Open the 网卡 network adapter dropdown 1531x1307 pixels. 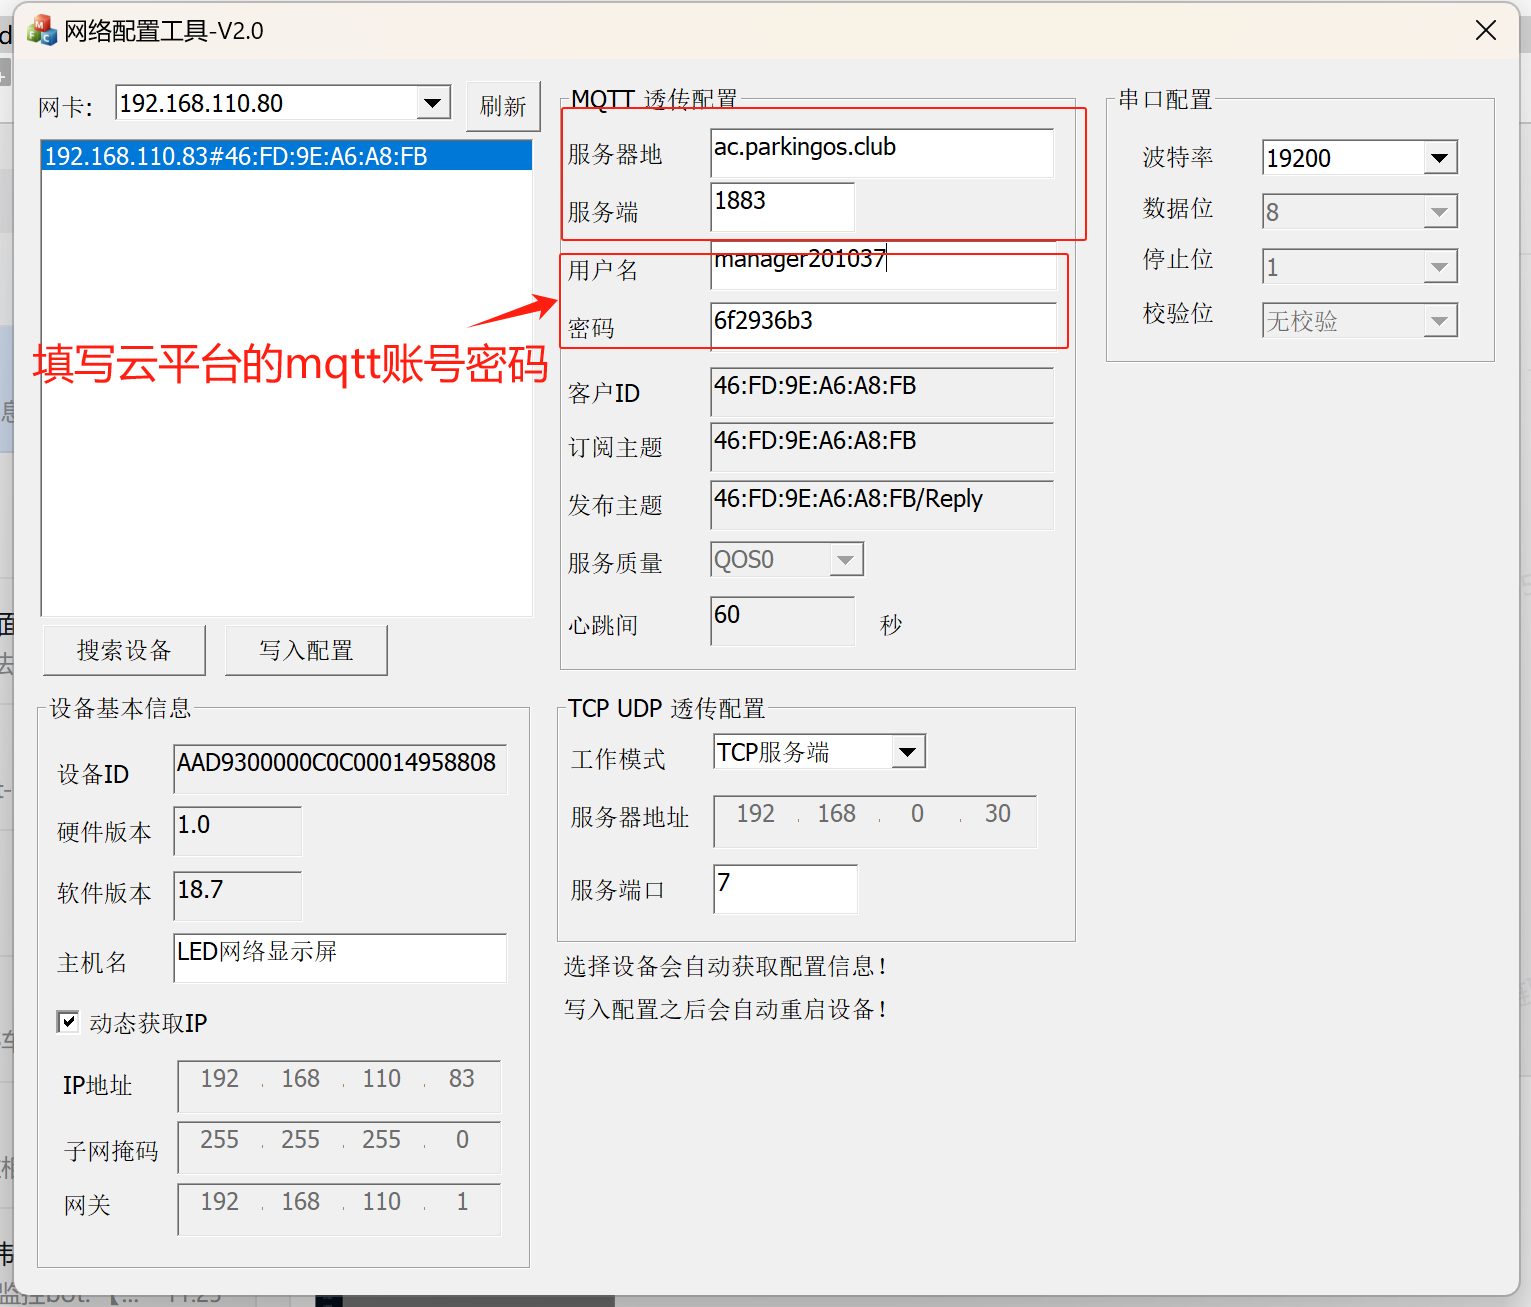pos(433,103)
